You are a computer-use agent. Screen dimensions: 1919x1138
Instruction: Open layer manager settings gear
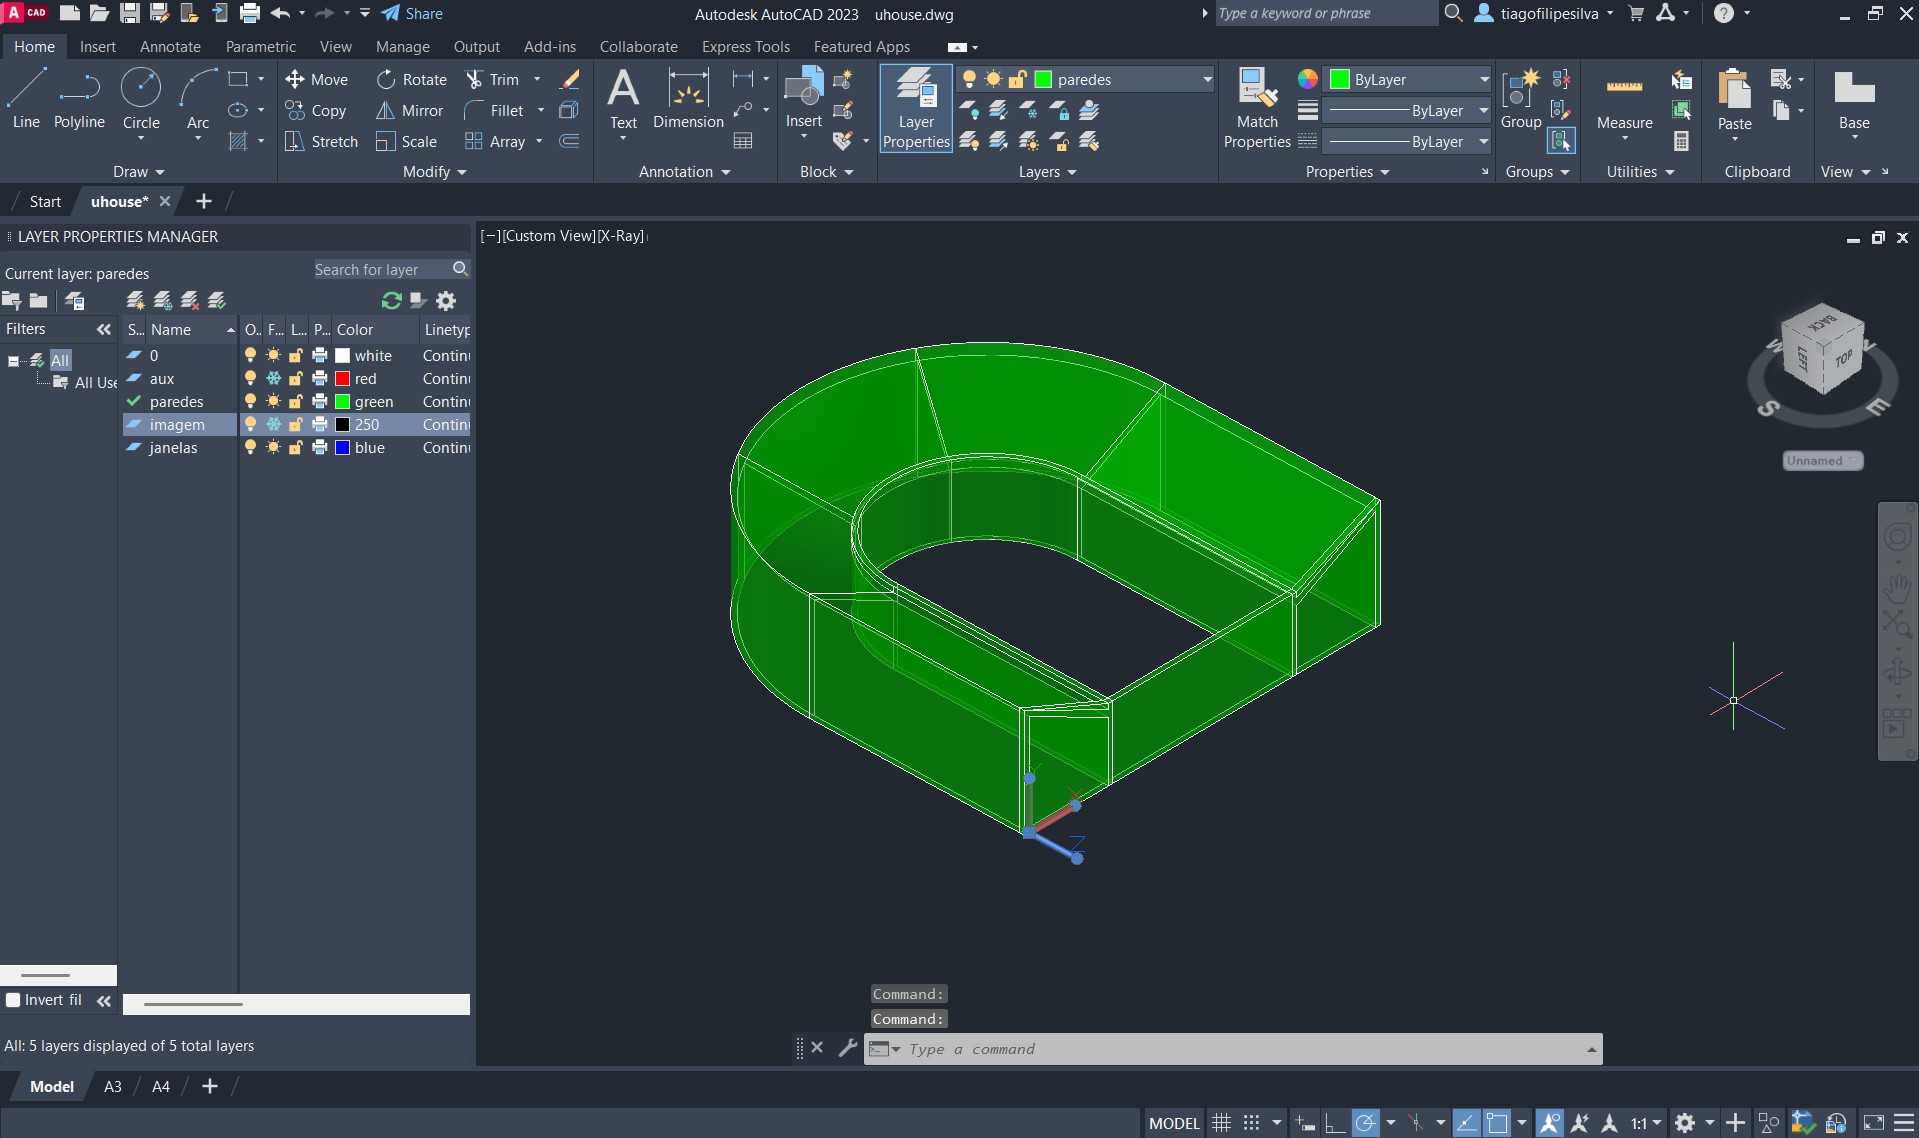click(446, 301)
